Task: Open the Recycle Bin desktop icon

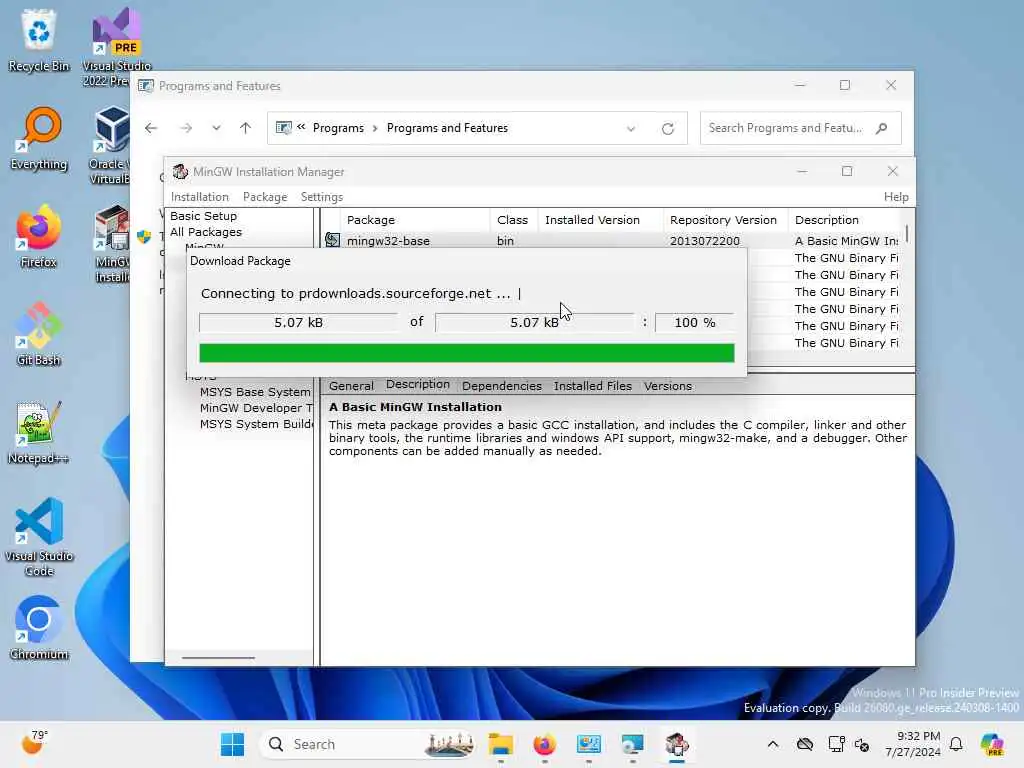Action: click(x=39, y=40)
